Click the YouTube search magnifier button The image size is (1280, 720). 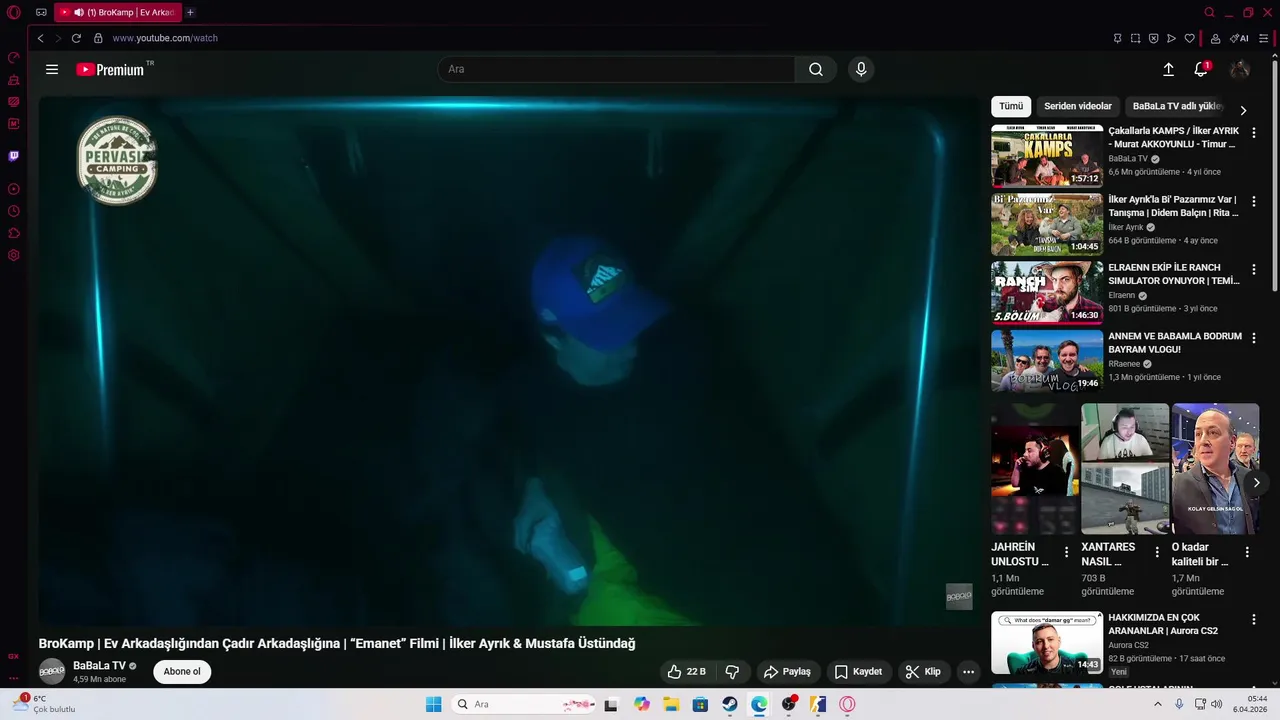(x=816, y=69)
